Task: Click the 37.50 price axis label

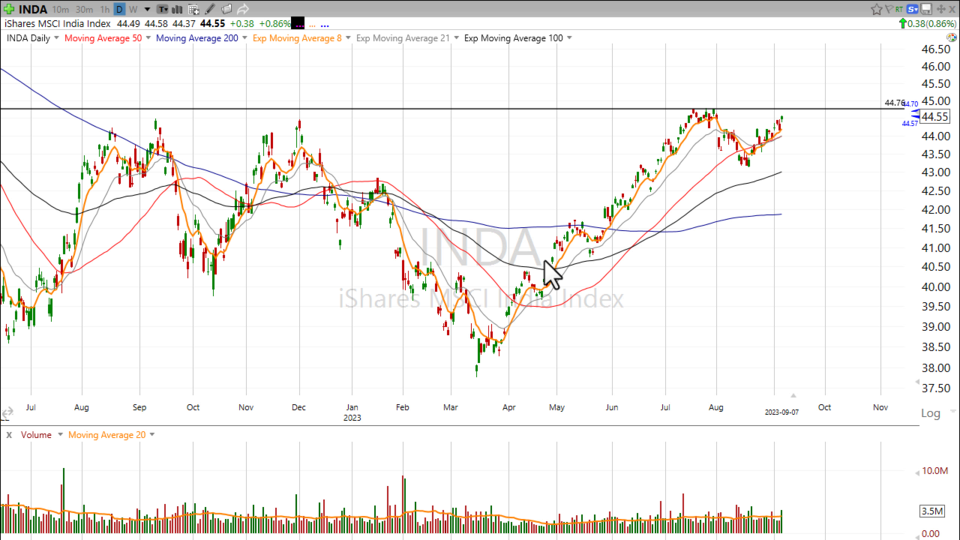Action: point(936,388)
